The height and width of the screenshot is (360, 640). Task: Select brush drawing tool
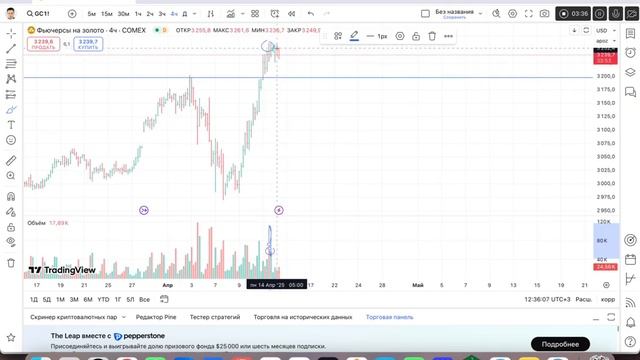point(11,110)
